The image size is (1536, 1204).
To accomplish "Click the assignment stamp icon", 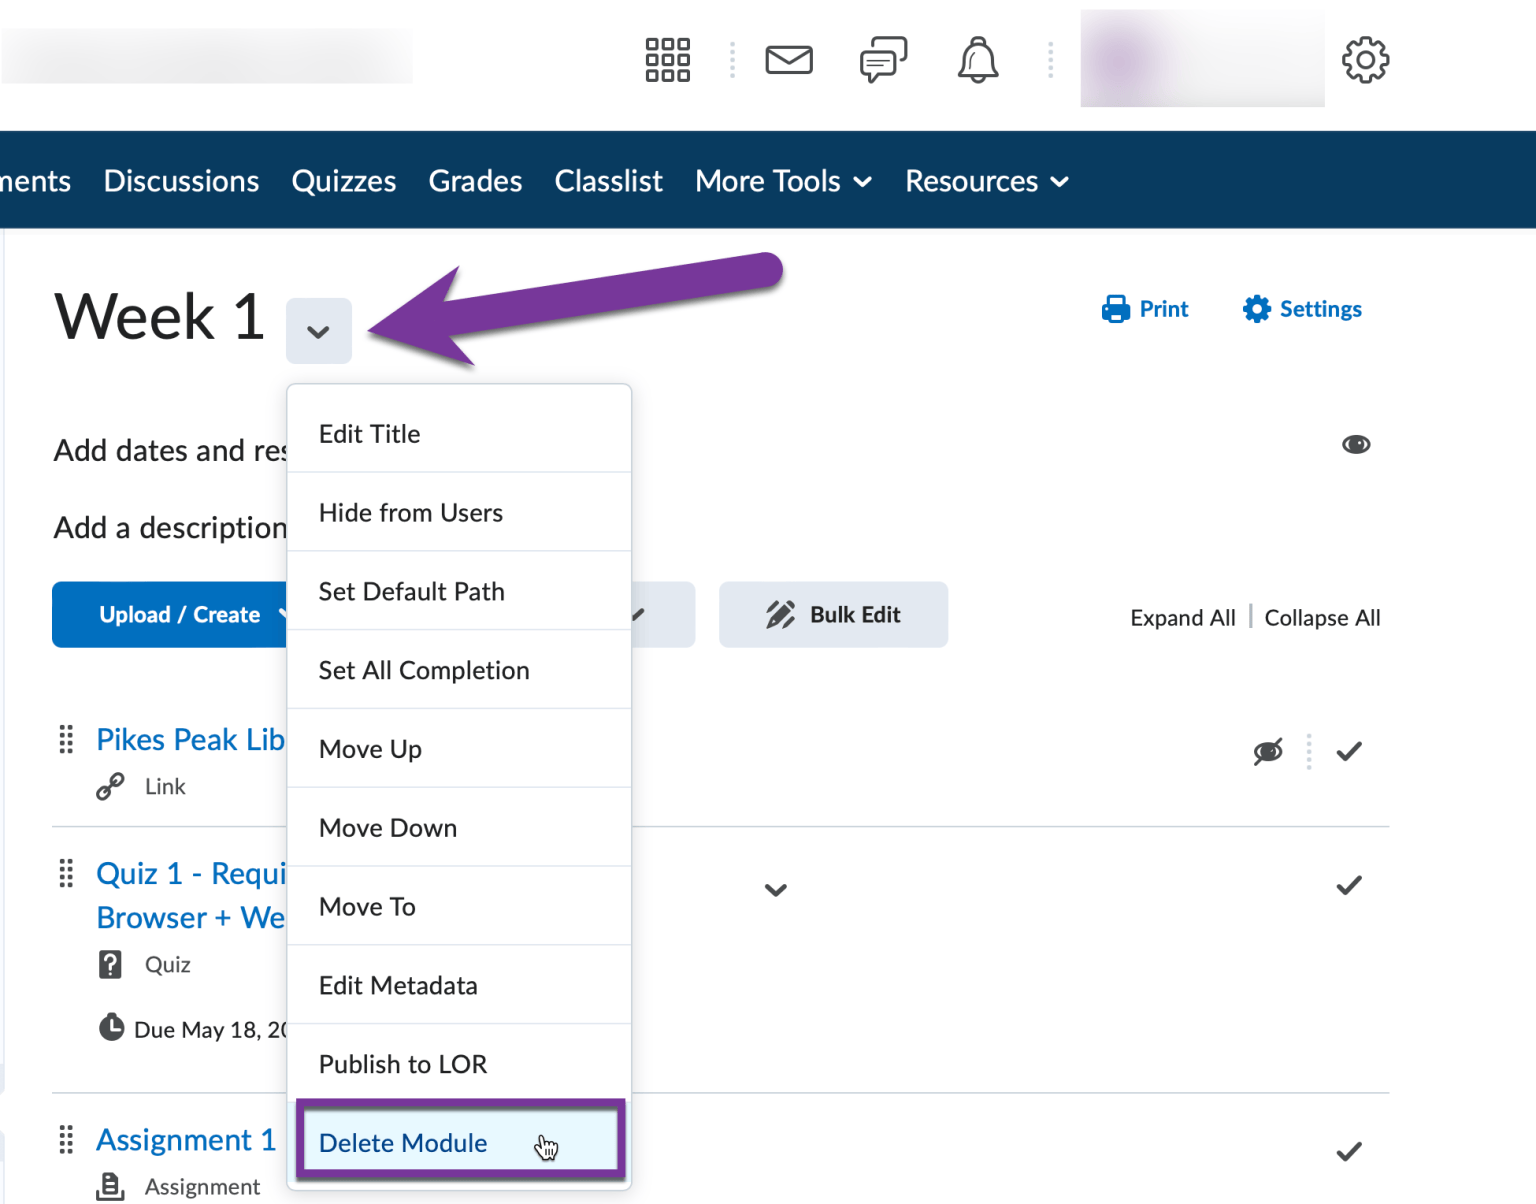I will (x=110, y=1186).
